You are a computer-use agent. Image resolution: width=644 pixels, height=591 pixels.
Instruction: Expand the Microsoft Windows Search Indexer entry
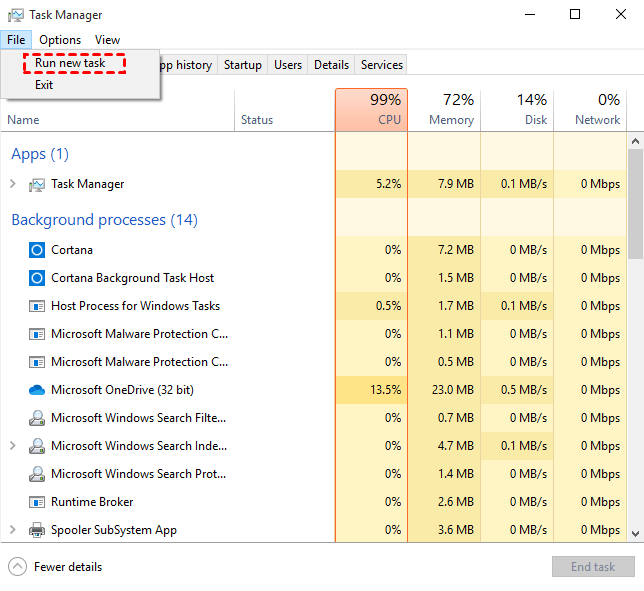pos(13,446)
